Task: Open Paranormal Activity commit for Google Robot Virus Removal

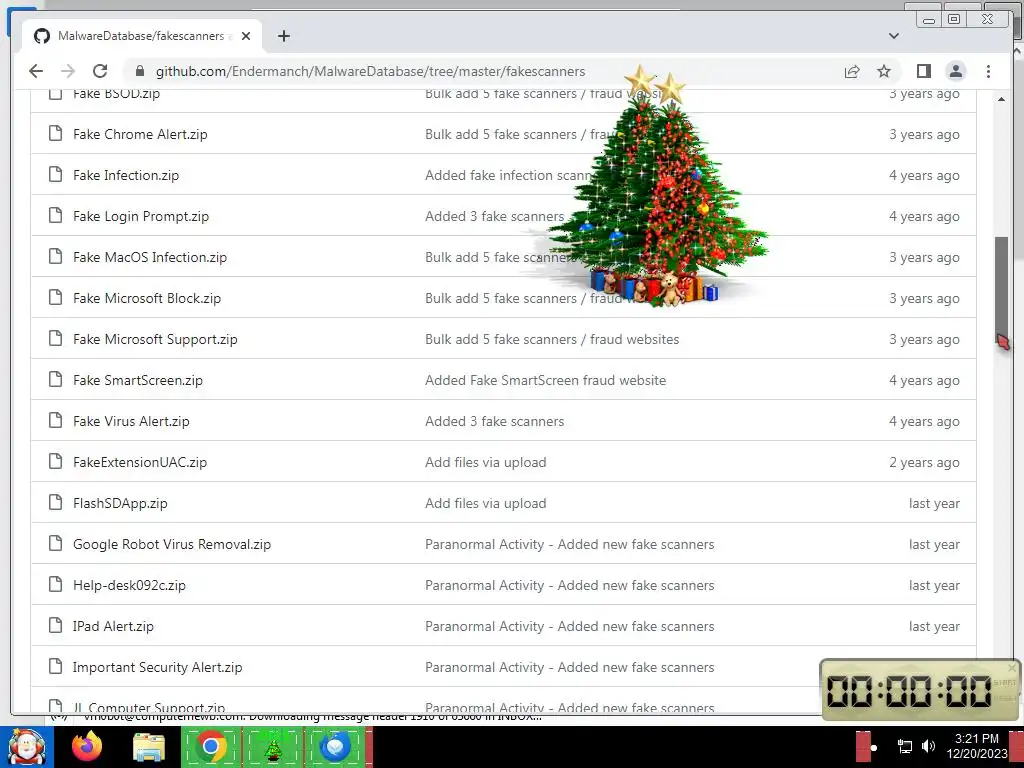Action: (569, 544)
